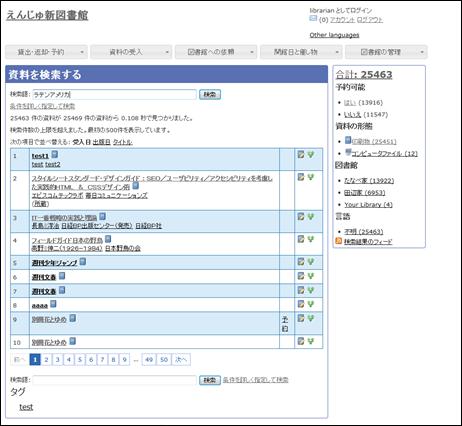Click the green arrow icon in row 5

(x=311, y=262)
